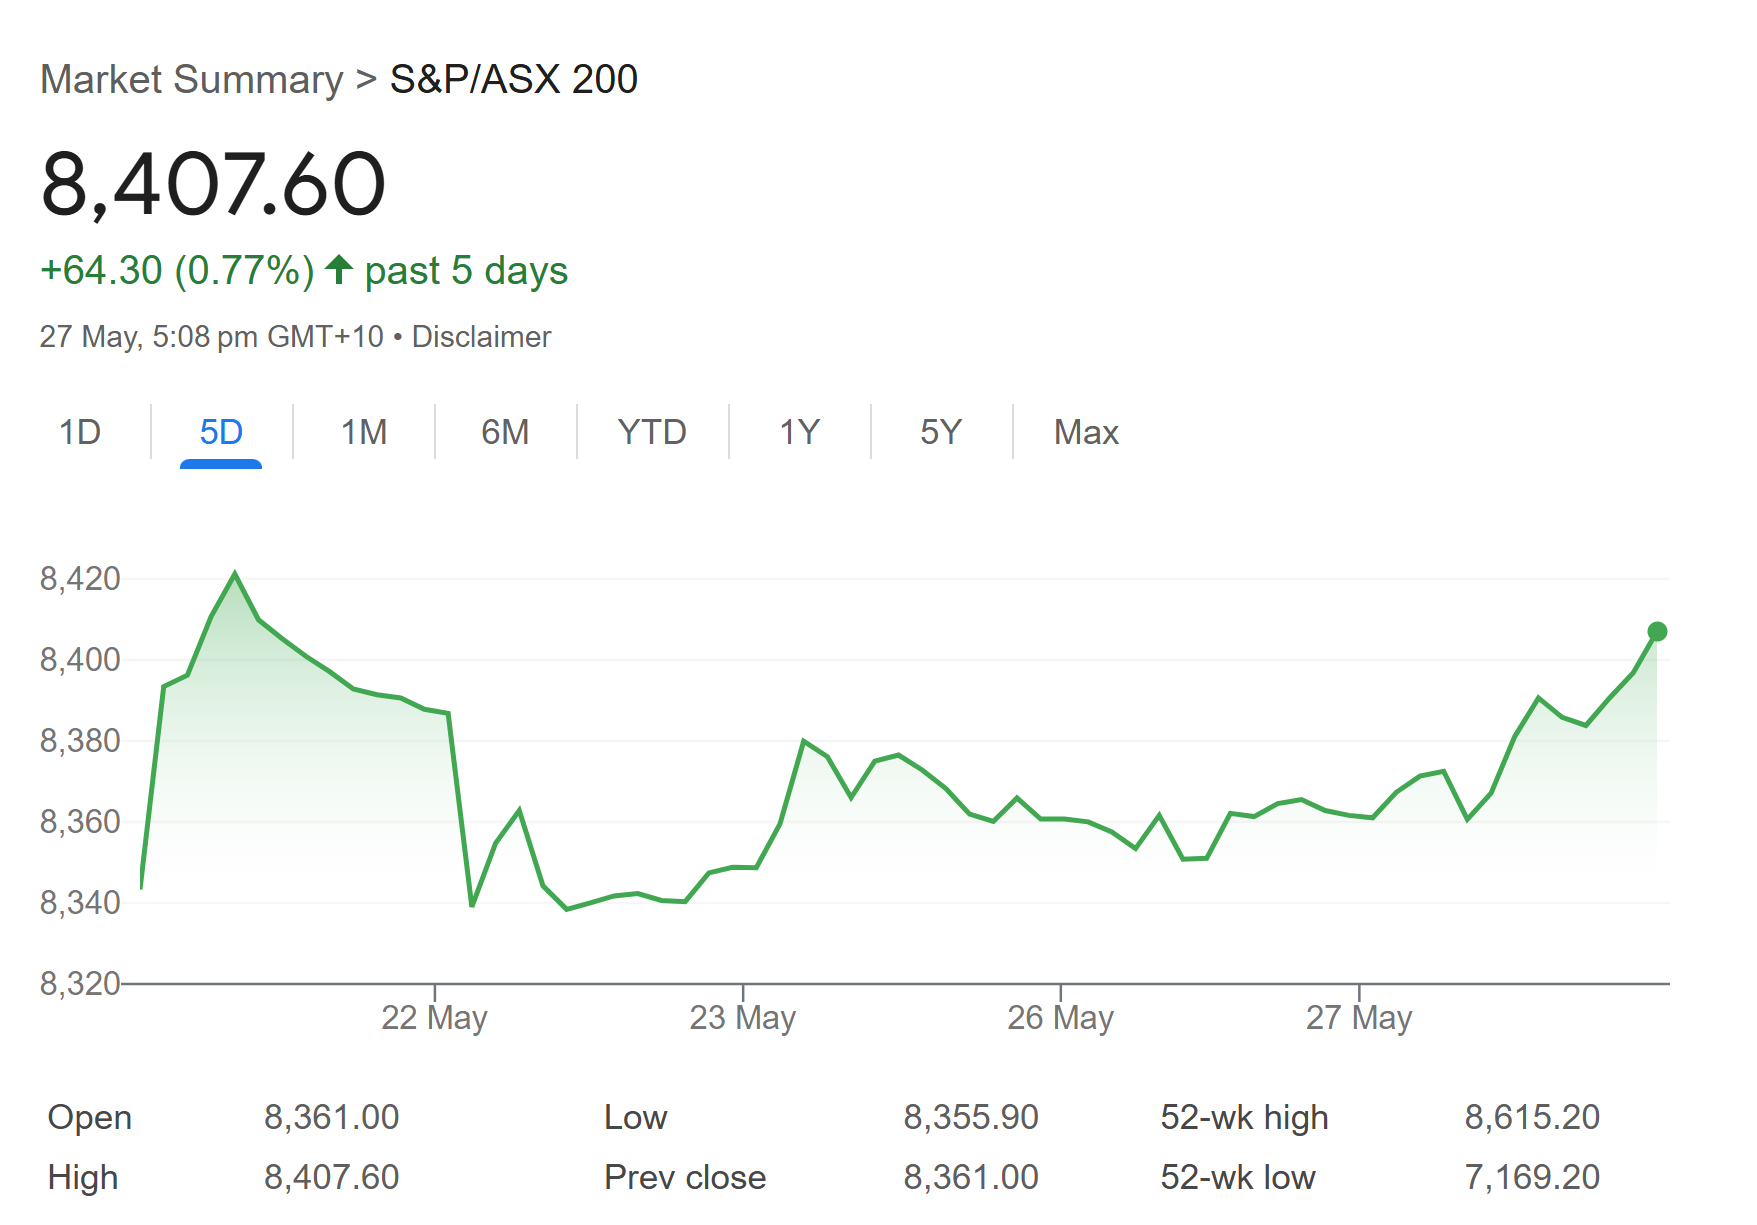The image size is (1757, 1225).
Task: Click the 8,320 y-axis label
Action: click(80, 983)
